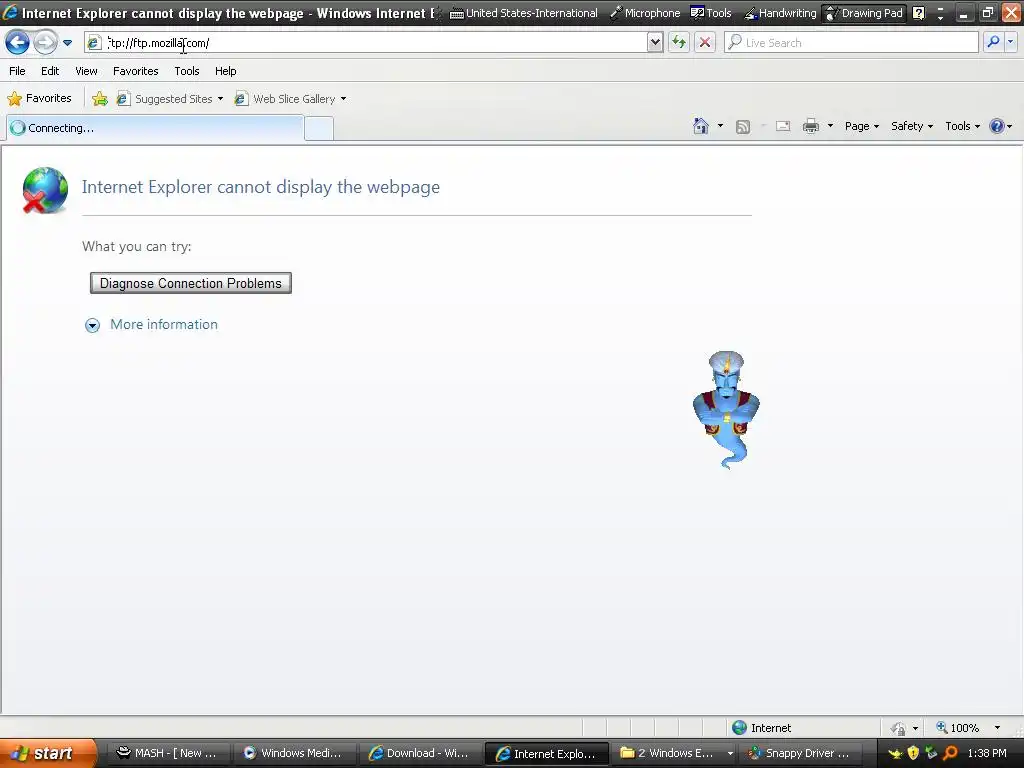Image resolution: width=1024 pixels, height=768 pixels.
Task: Stop loading with the red X icon
Action: coord(705,42)
